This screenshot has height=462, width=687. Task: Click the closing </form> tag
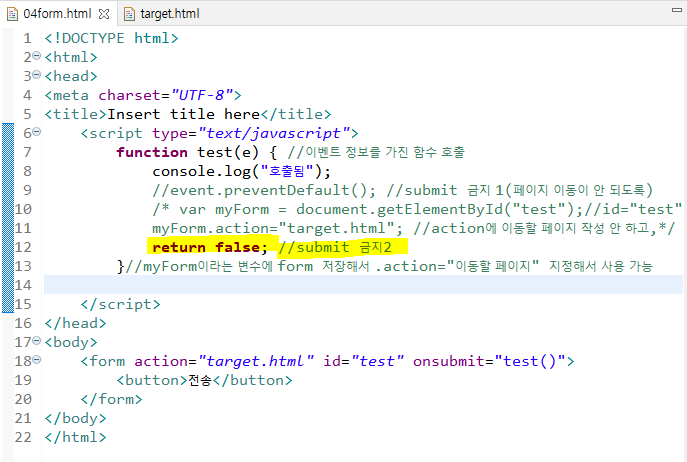pyautogui.click(x=112, y=399)
